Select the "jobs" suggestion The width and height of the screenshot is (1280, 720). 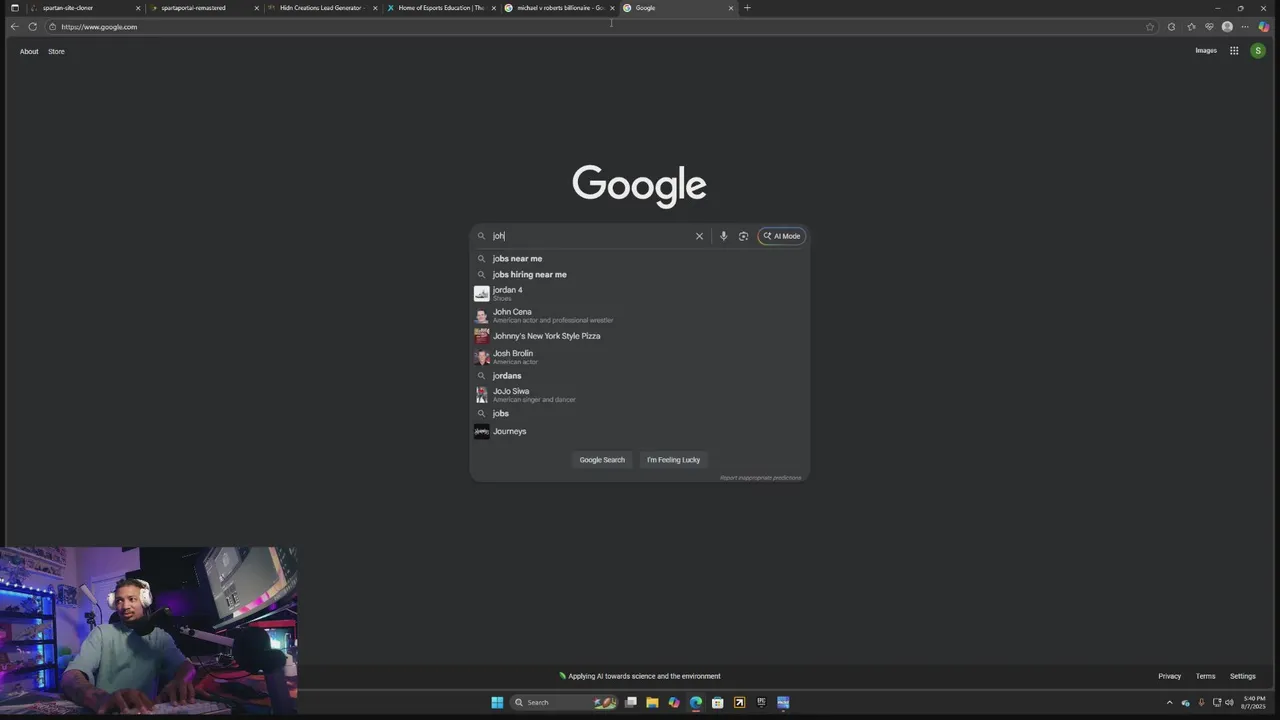point(639,413)
